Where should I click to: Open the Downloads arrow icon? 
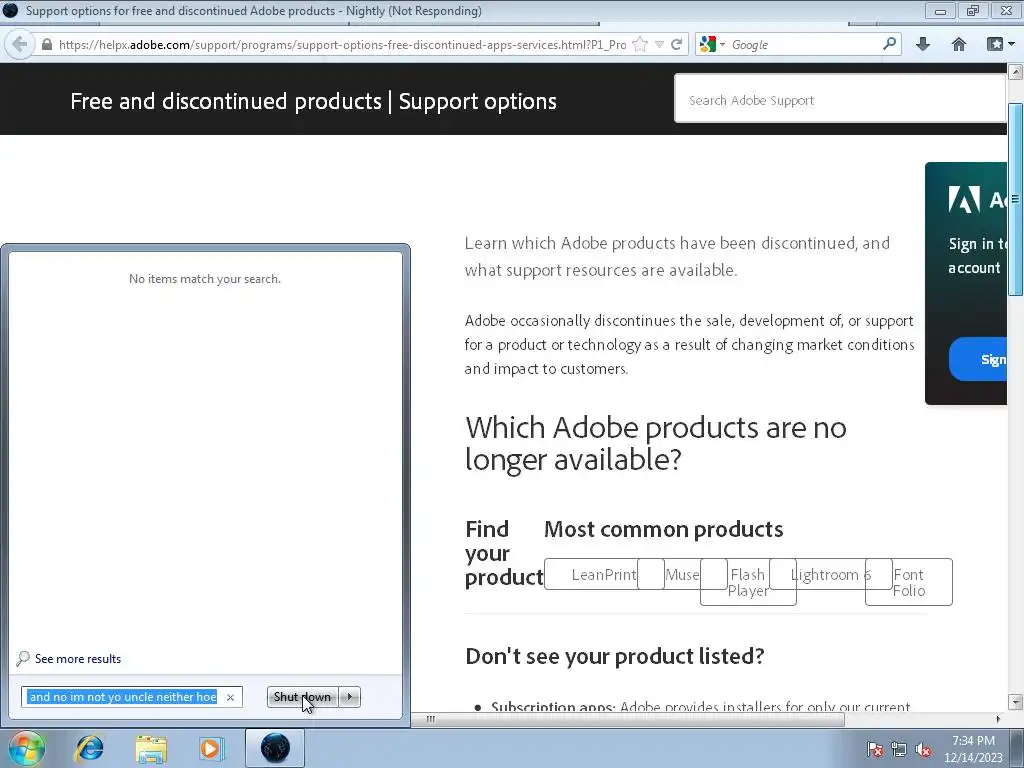(x=923, y=44)
